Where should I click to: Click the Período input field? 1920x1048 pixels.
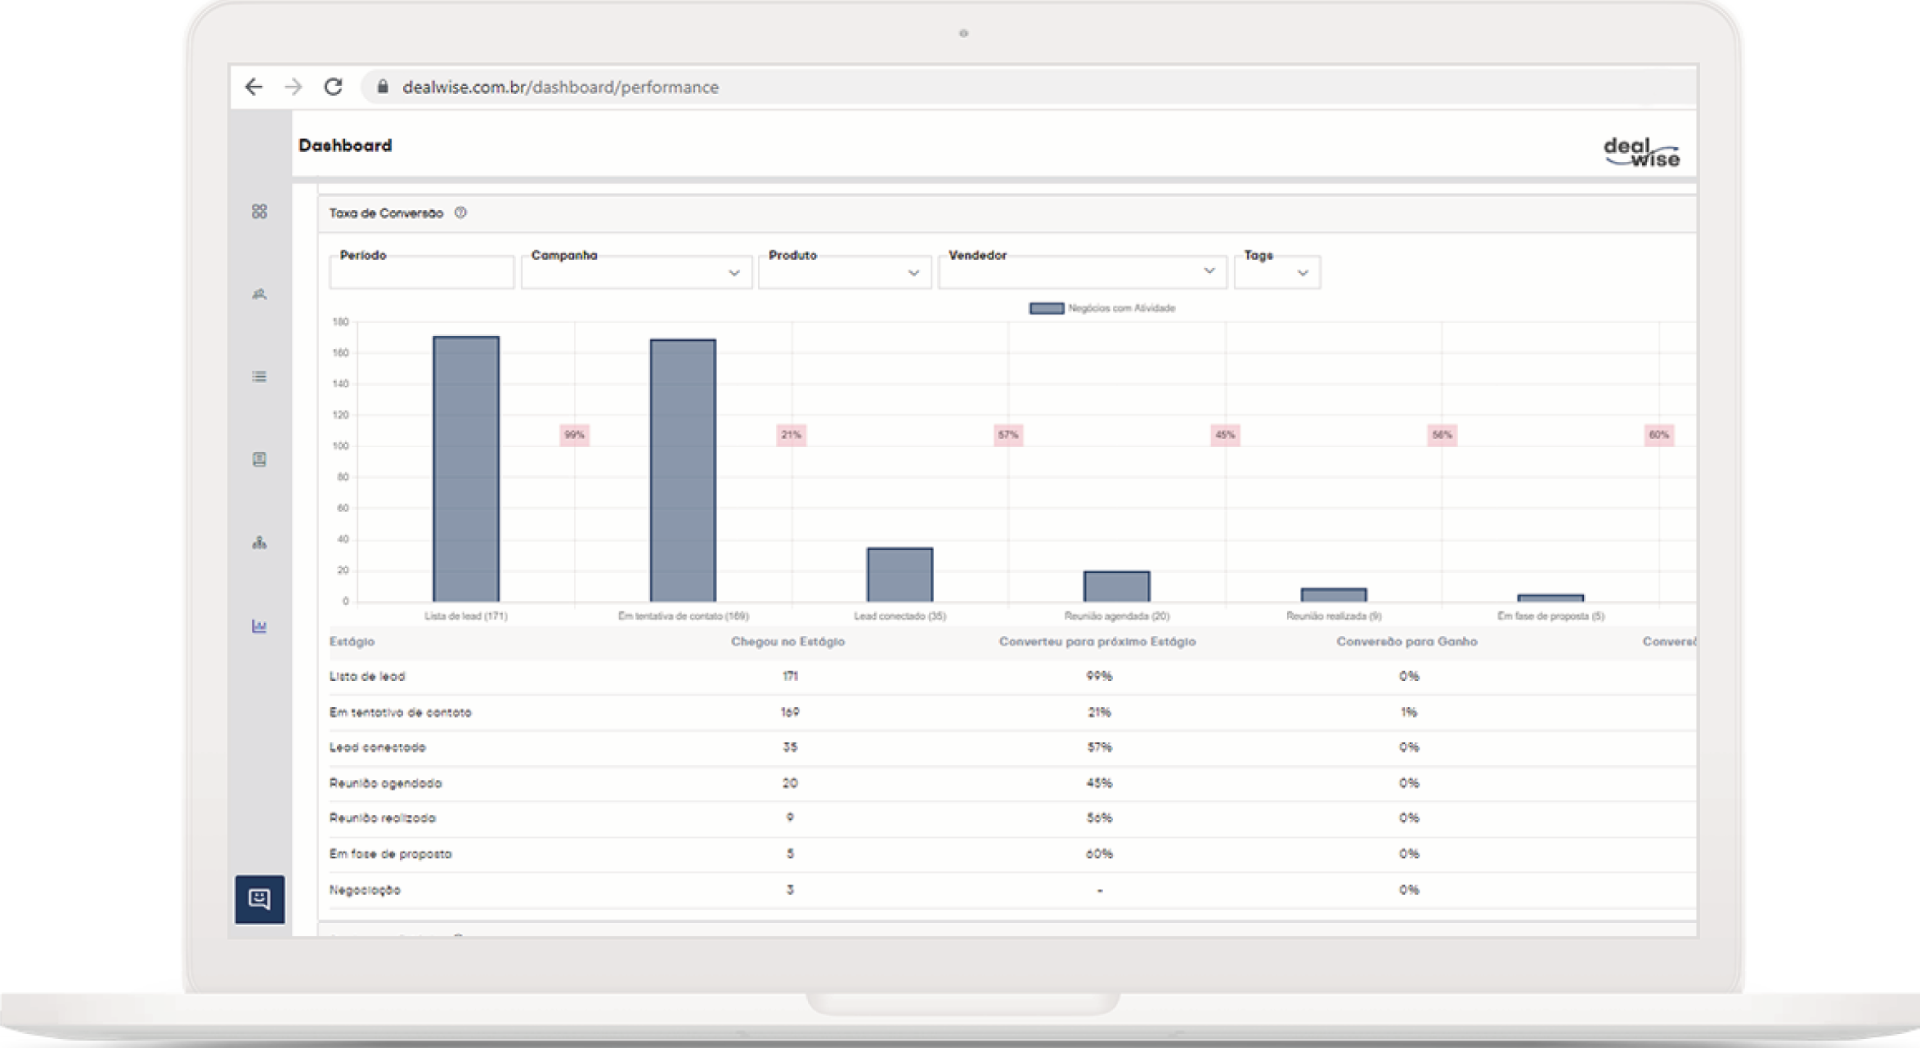[x=421, y=273]
